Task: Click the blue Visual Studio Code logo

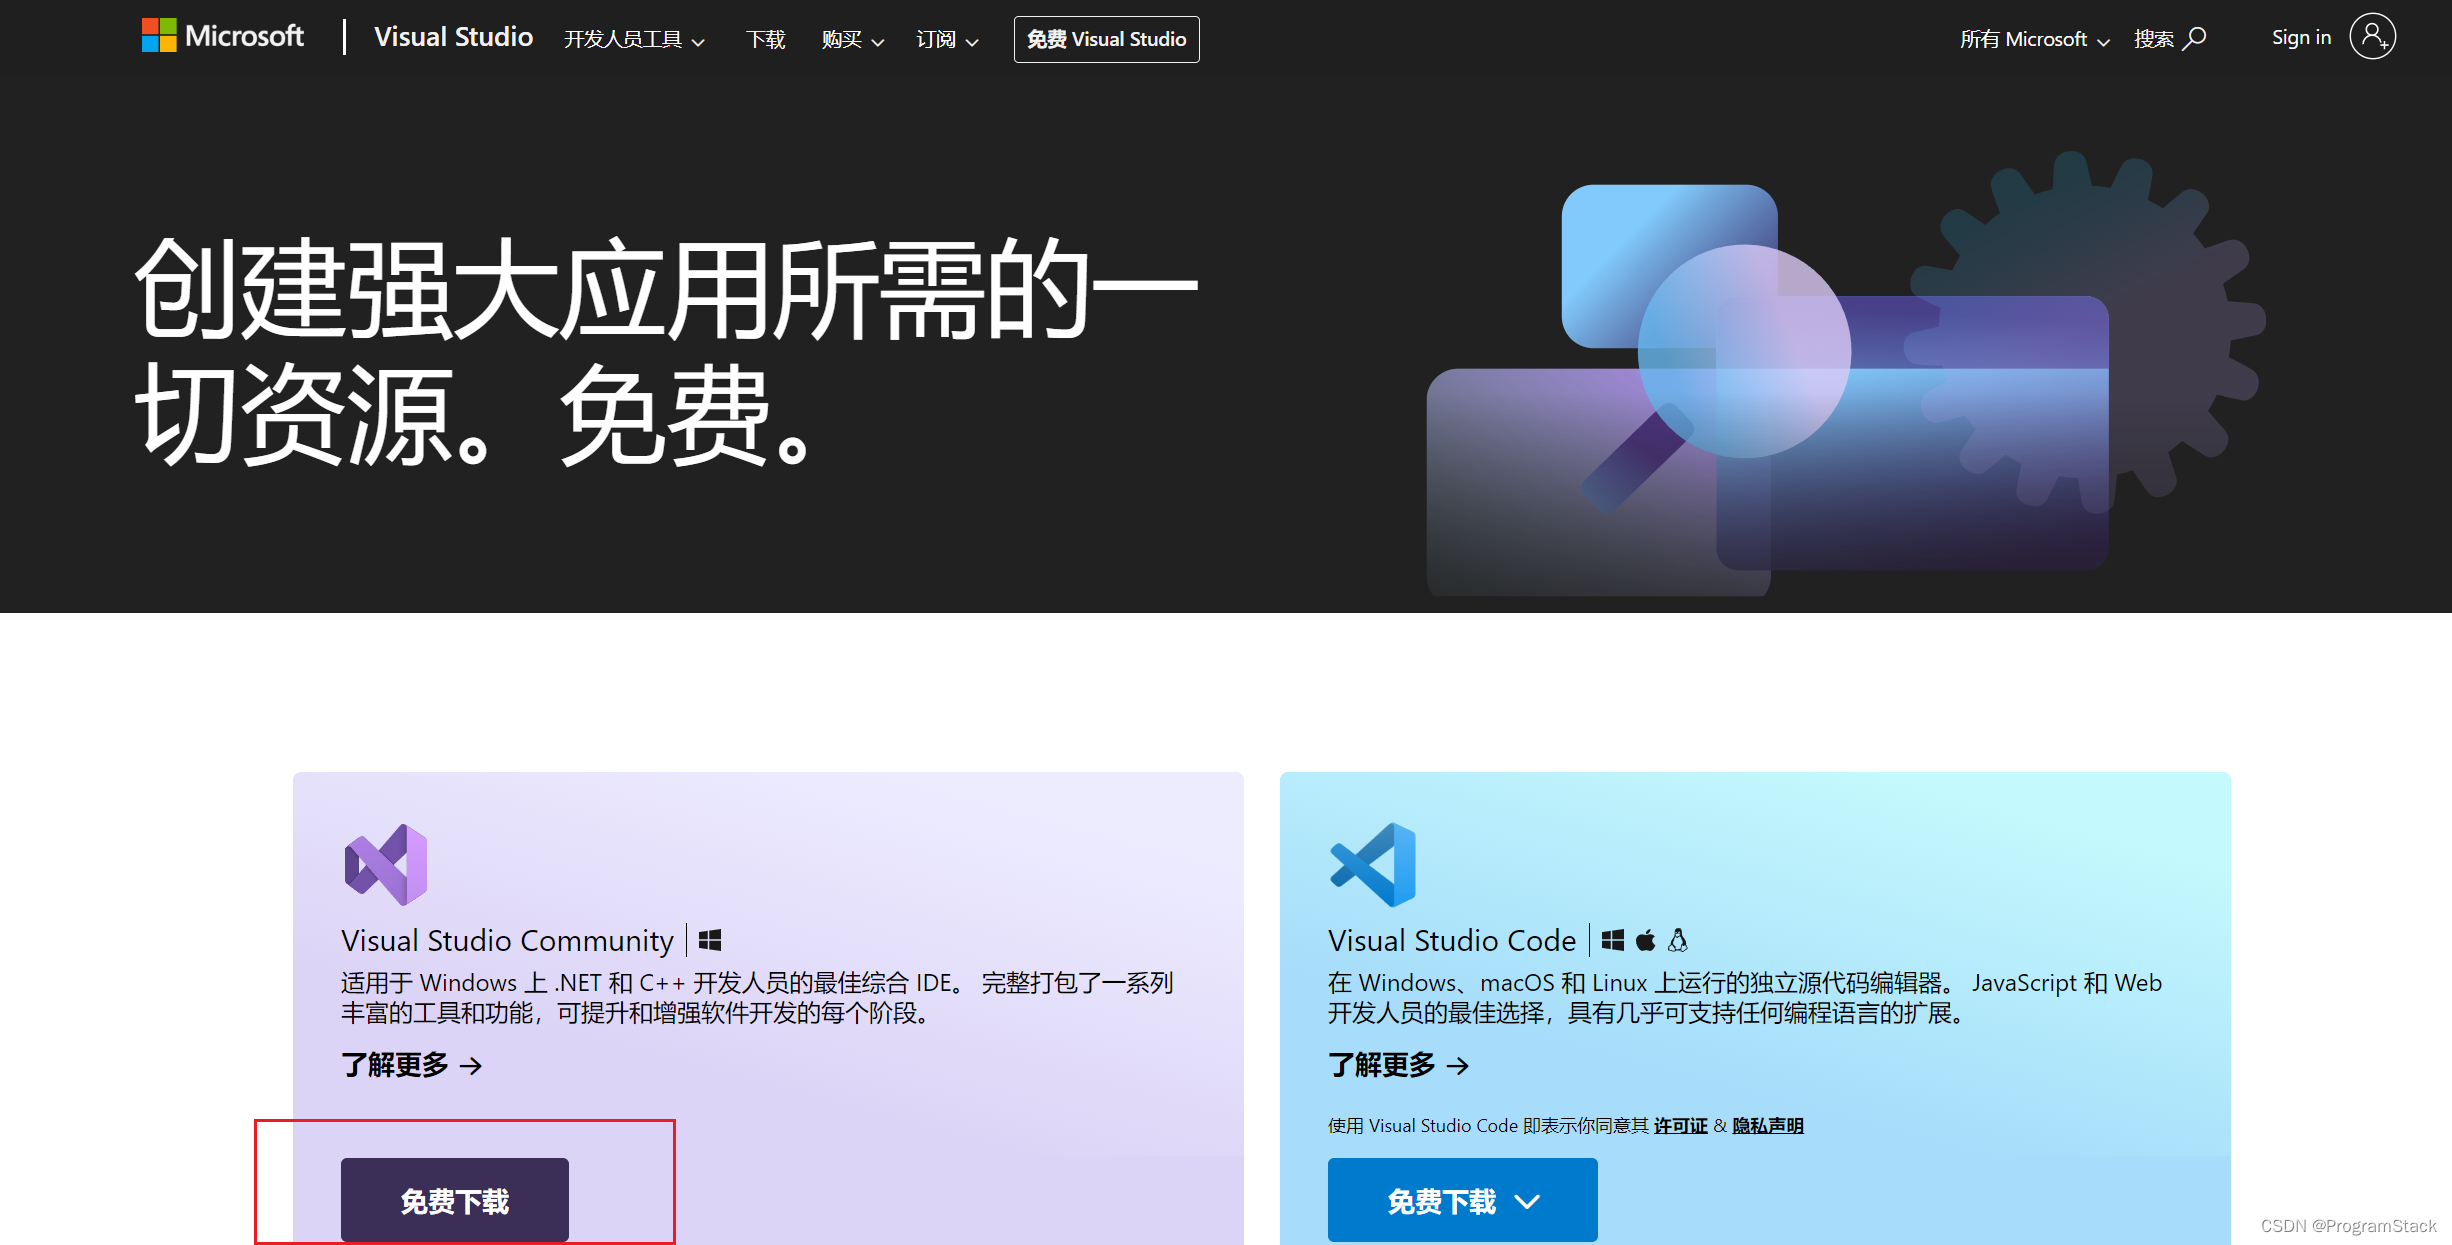Action: click(x=1373, y=864)
